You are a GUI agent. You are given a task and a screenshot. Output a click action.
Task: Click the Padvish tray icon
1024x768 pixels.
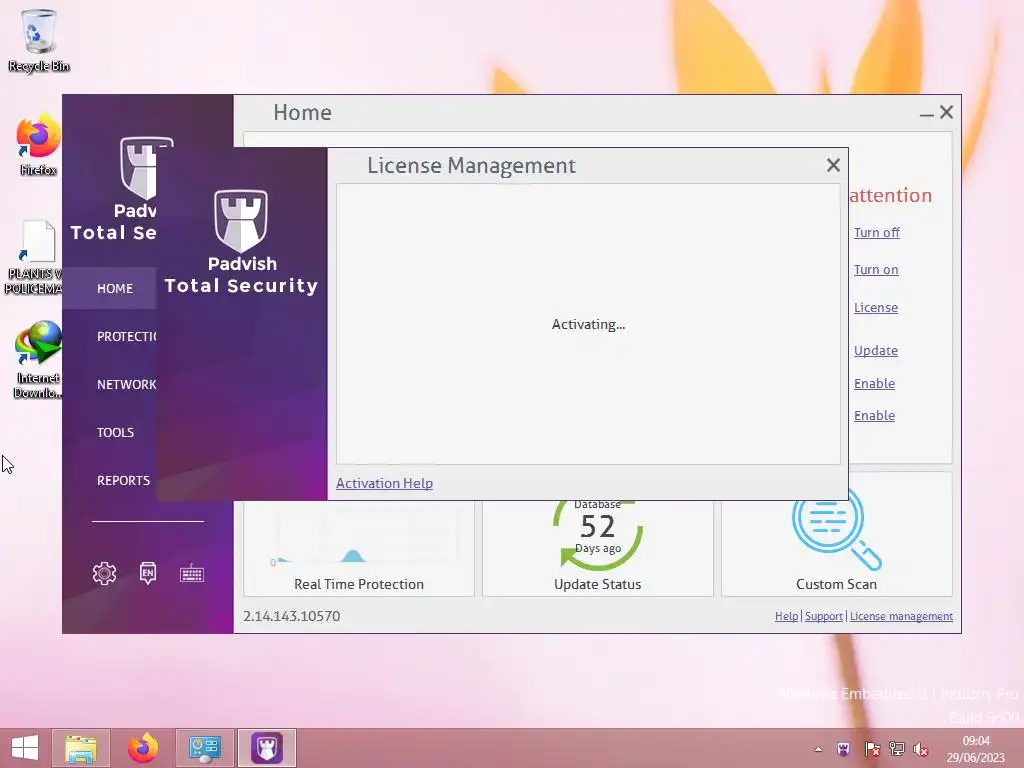[844, 749]
